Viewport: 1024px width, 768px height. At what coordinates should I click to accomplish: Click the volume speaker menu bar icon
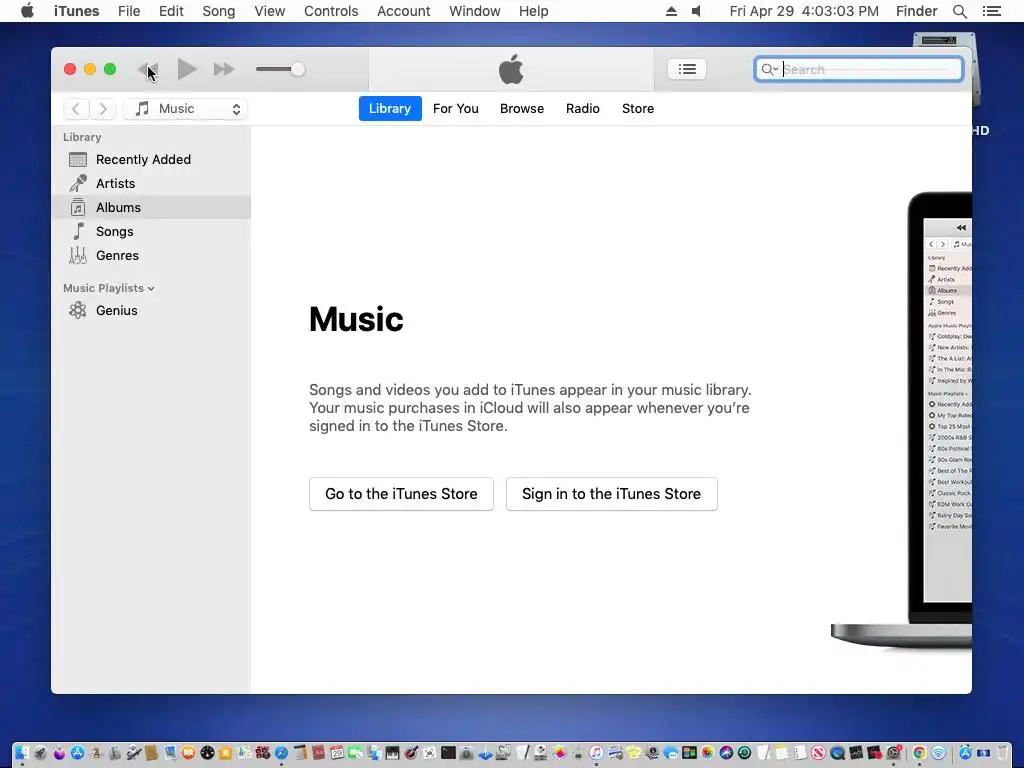(x=696, y=11)
